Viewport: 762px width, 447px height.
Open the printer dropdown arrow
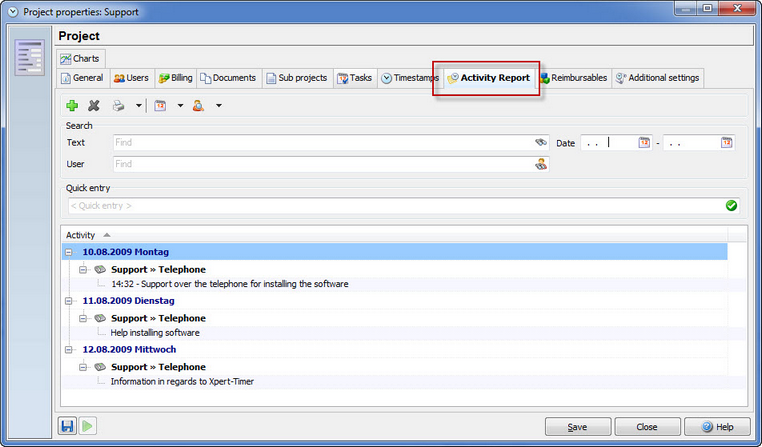(139, 105)
